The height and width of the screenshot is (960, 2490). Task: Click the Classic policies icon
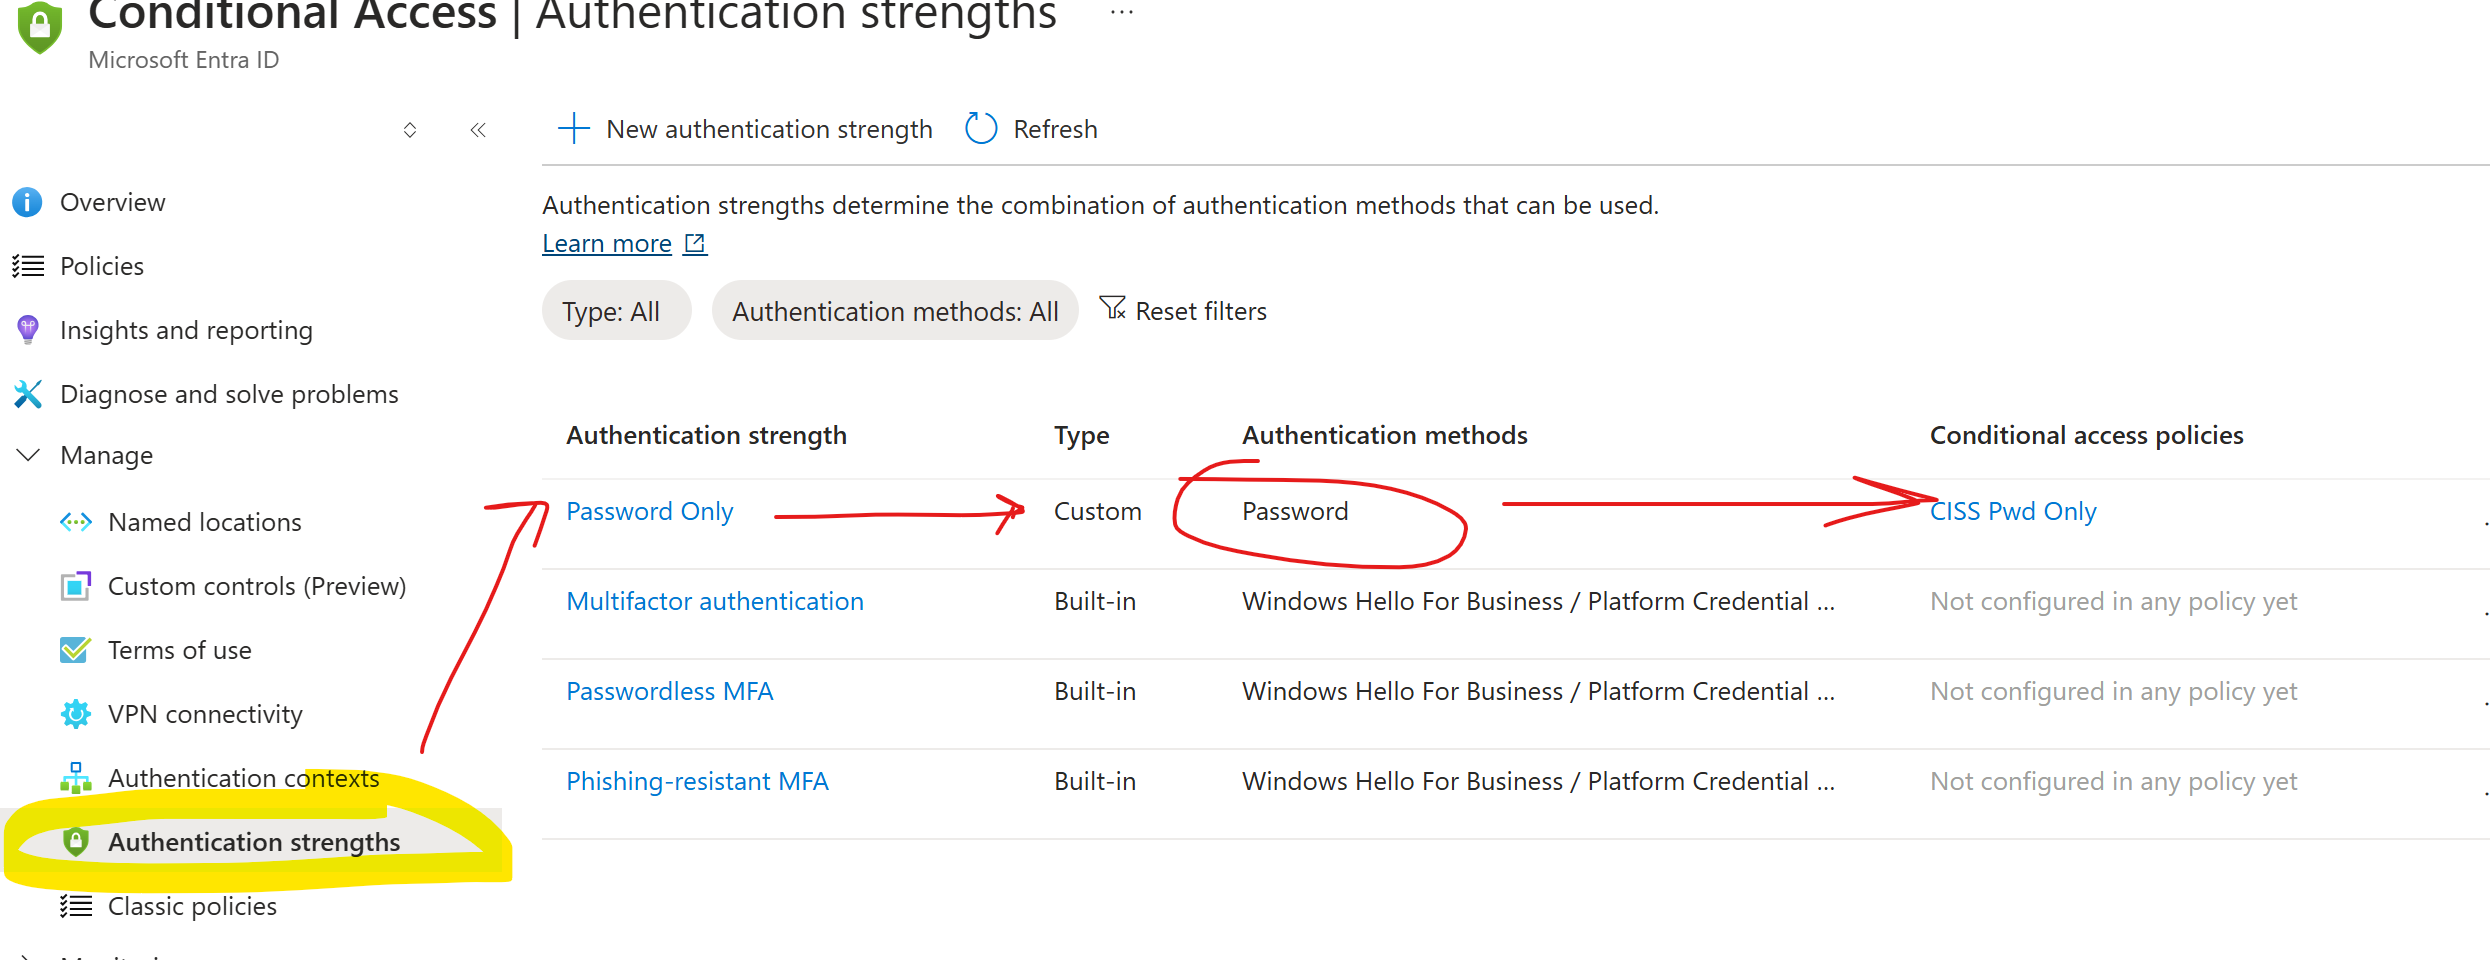75,906
